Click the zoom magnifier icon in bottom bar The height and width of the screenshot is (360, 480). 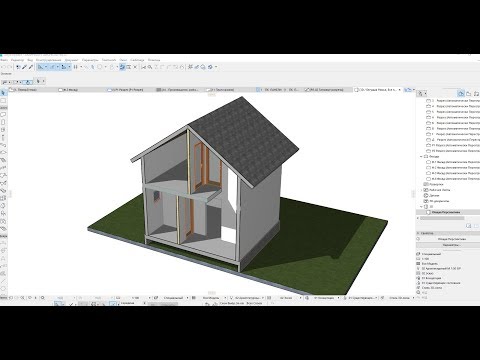pos(43,298)
